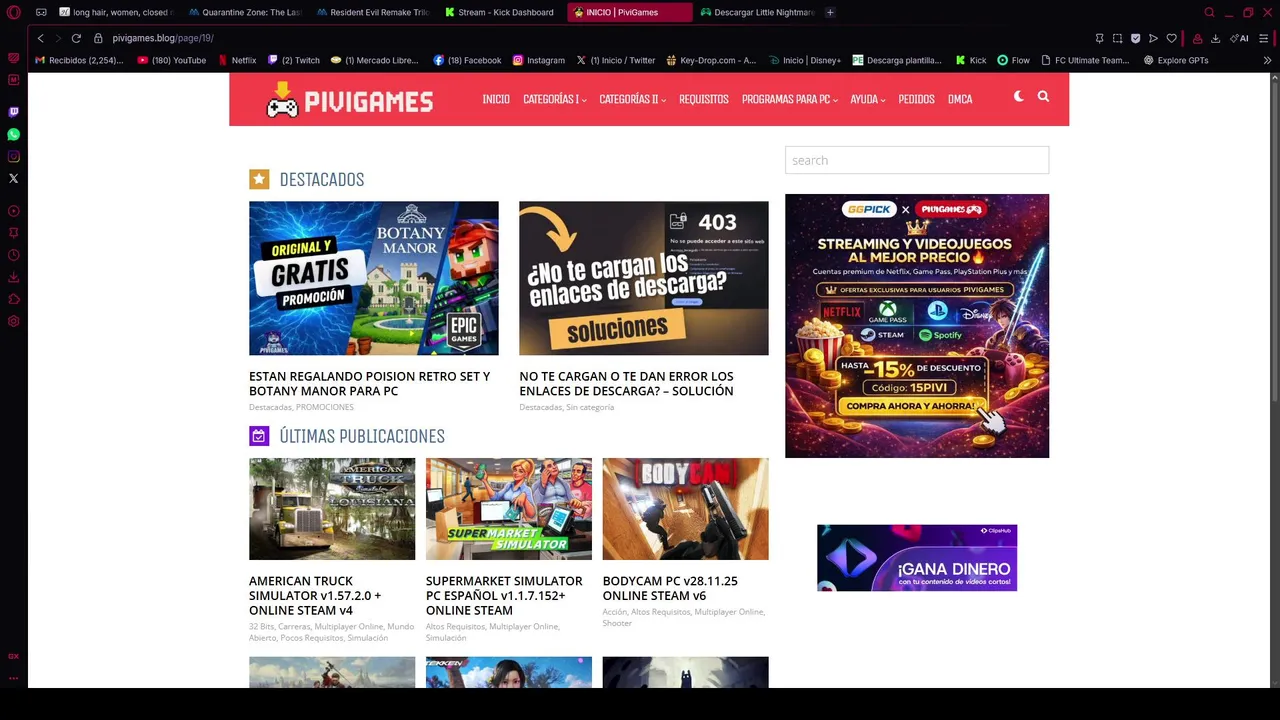Open the AI assistant button in toolbar
The height and width of the screenshot is (720, 1280).
tap(1239, 38)
